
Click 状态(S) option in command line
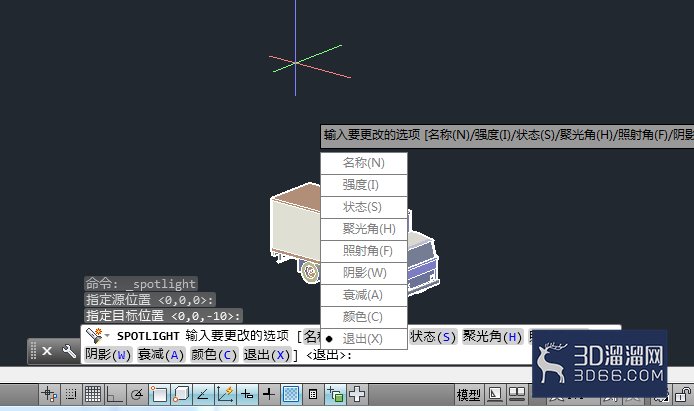(432, 337)
